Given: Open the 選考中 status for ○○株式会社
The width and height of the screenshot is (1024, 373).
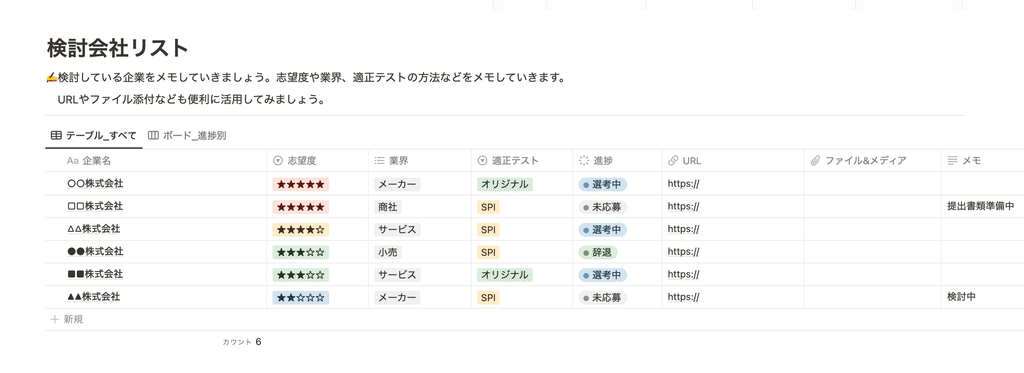Looking at the screenshot, I should point(603,184).
